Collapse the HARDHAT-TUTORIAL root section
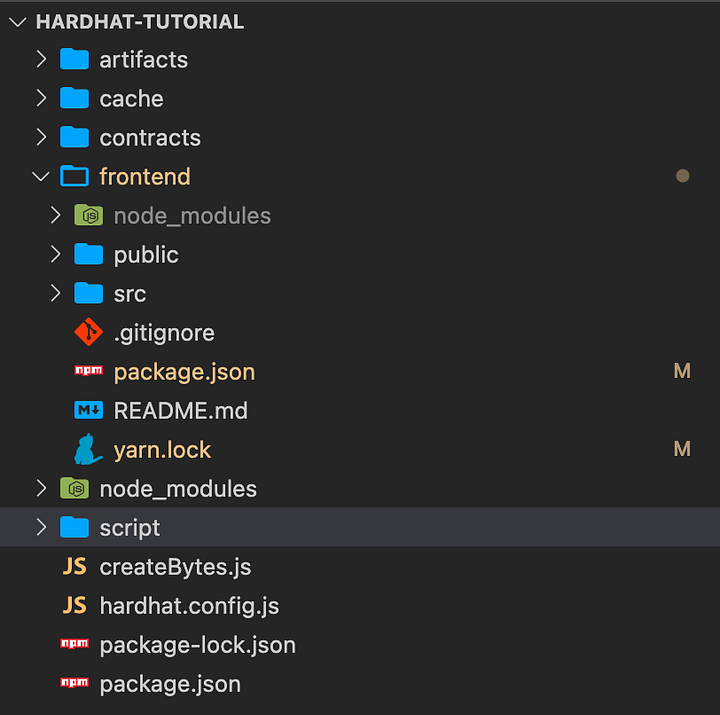 coord(17,22)
